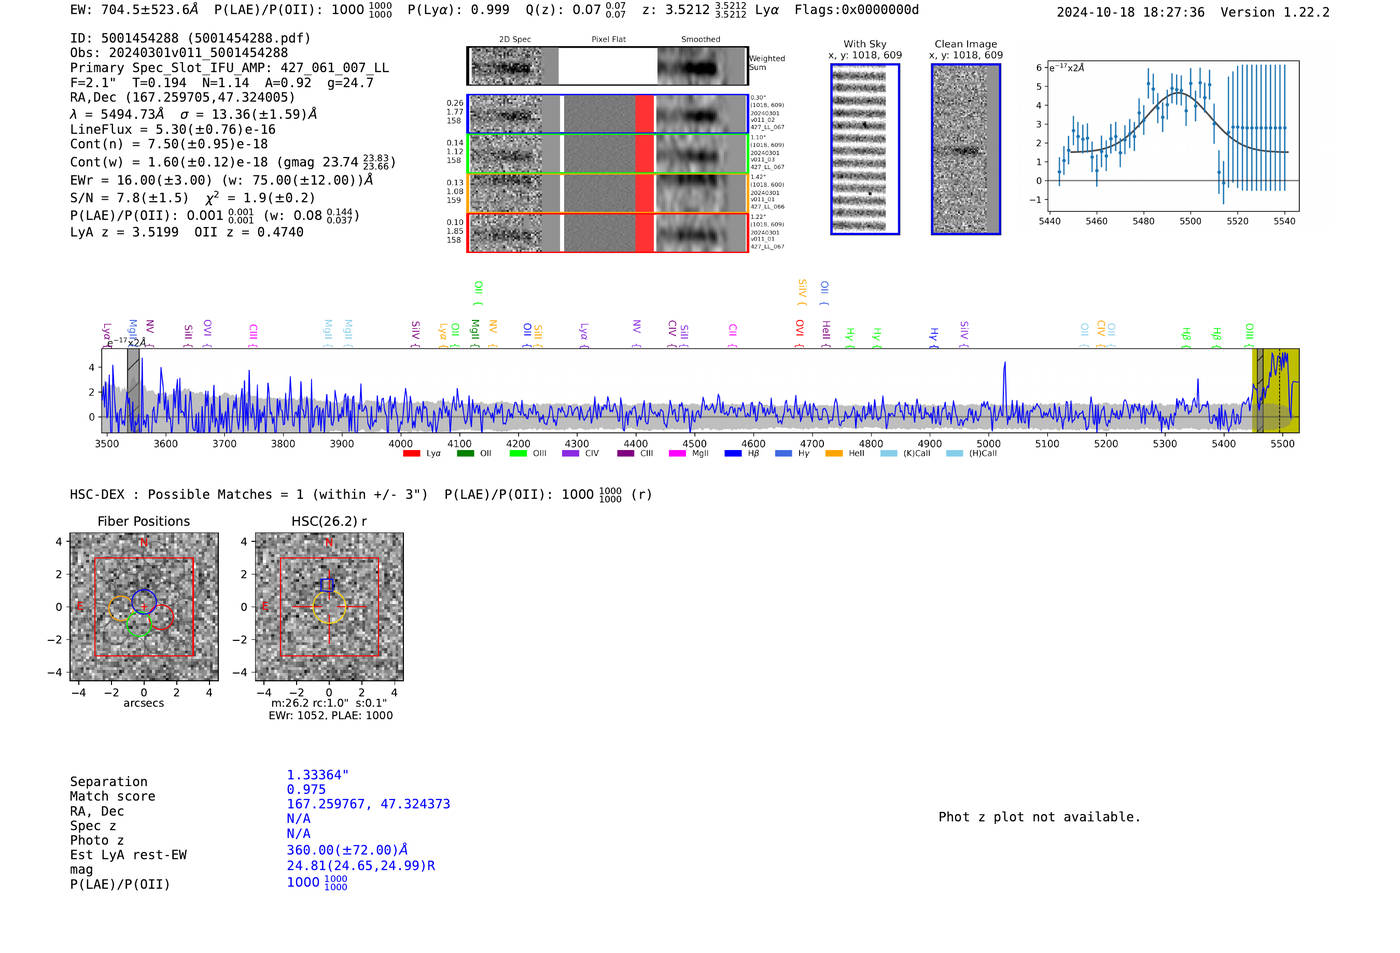Click the Smoothed column header
This screenshot has height=953, width=1400.
click(x=701, y=39)
